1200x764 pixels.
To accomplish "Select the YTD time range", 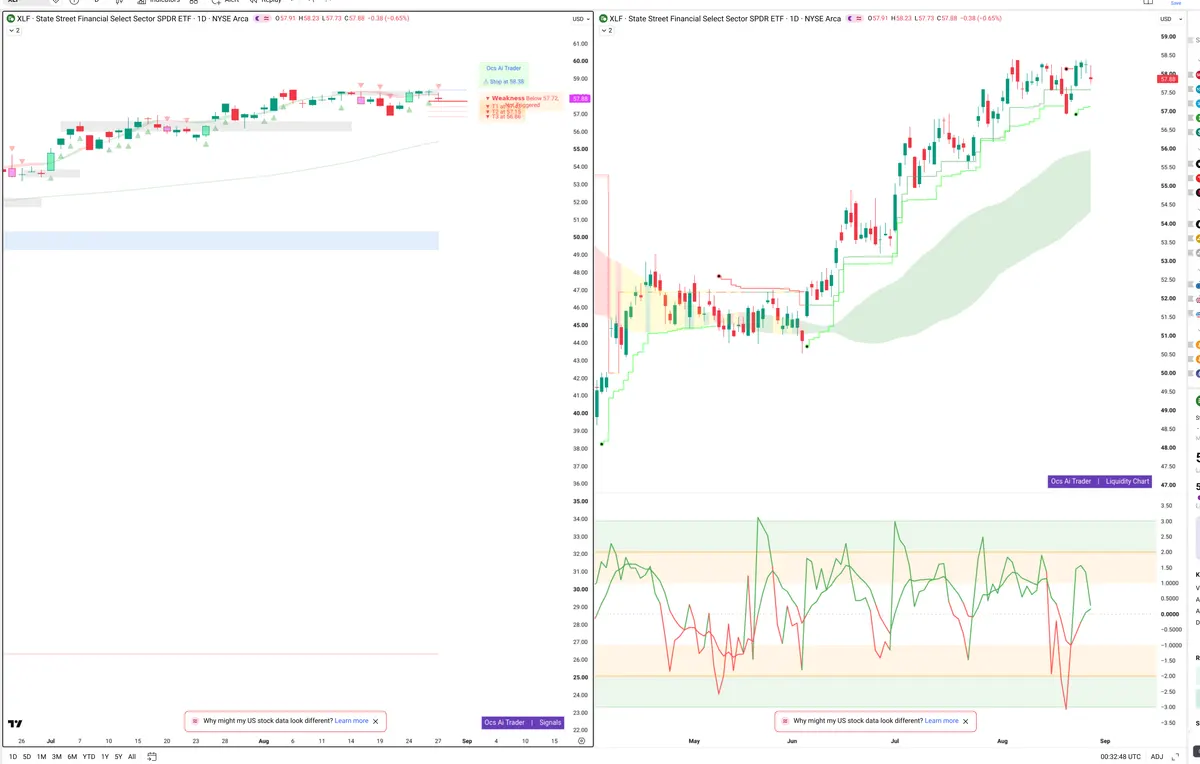I will click(x=89, y=757).
